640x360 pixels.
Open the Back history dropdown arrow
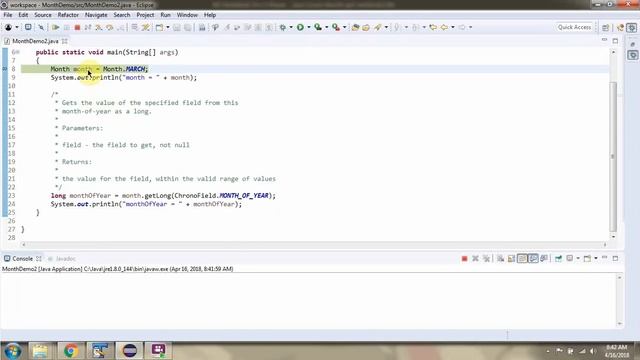[x=453, y=27]
